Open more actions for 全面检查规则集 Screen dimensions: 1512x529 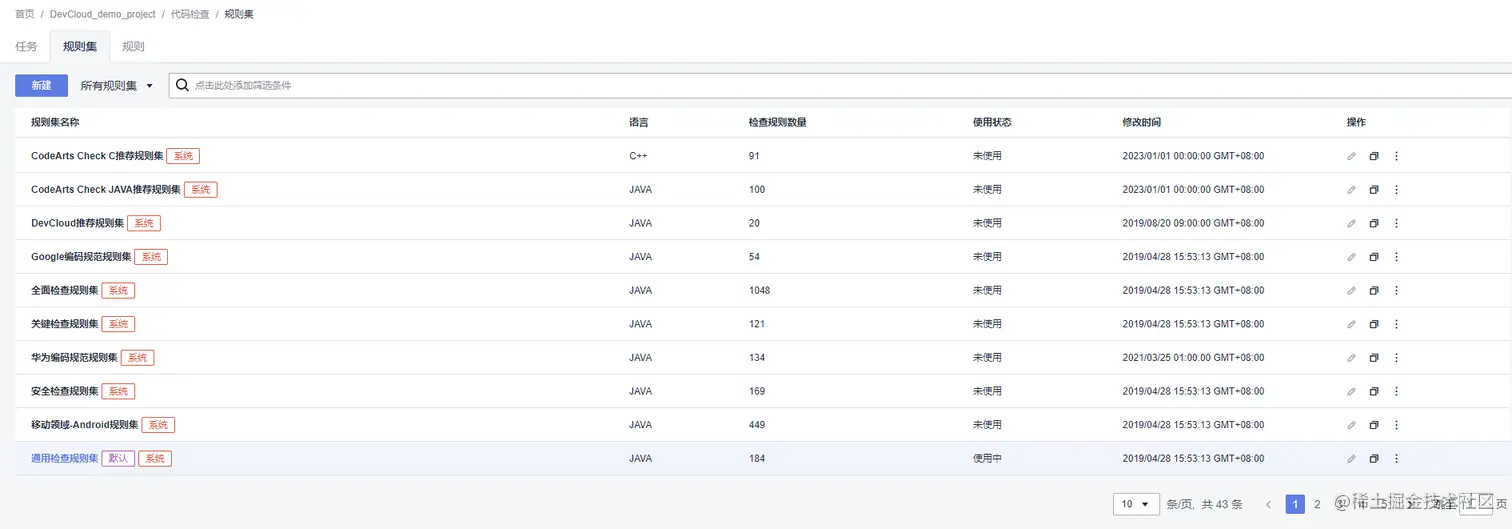tap(1397, 290)
